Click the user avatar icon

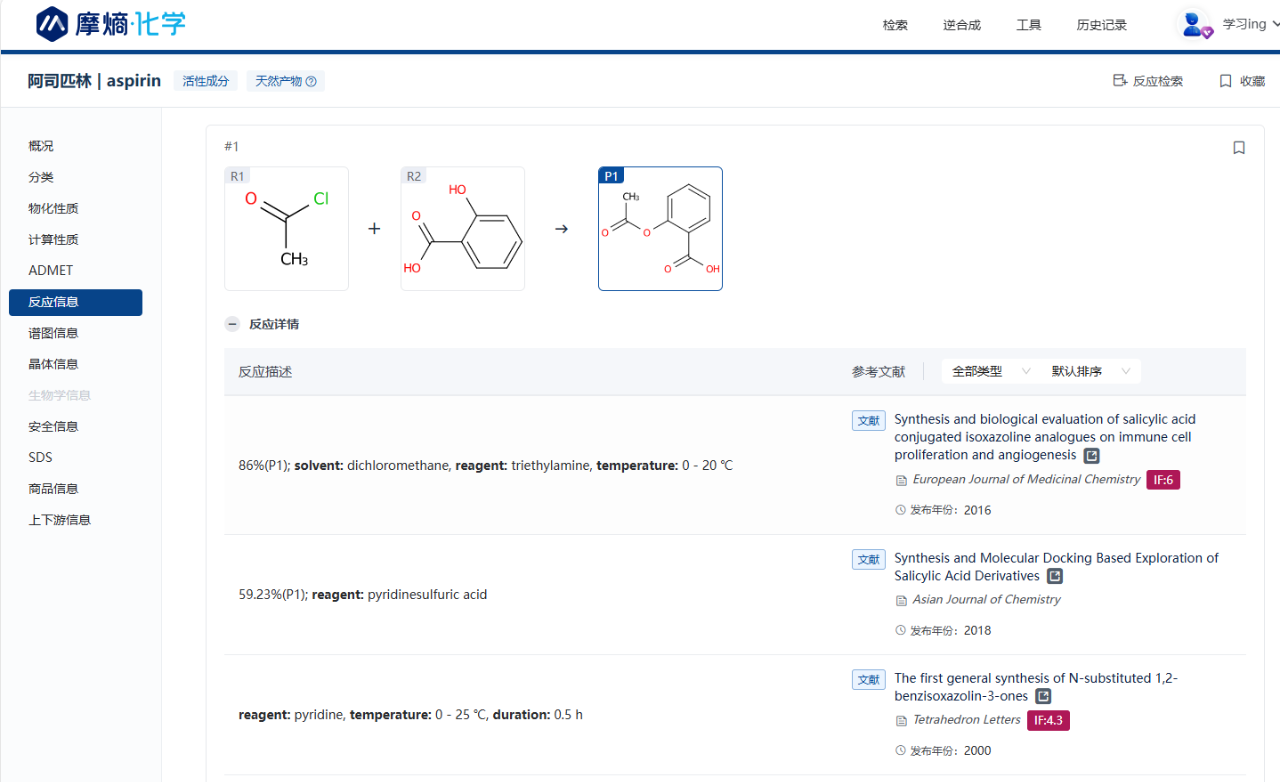point(1194,24)
